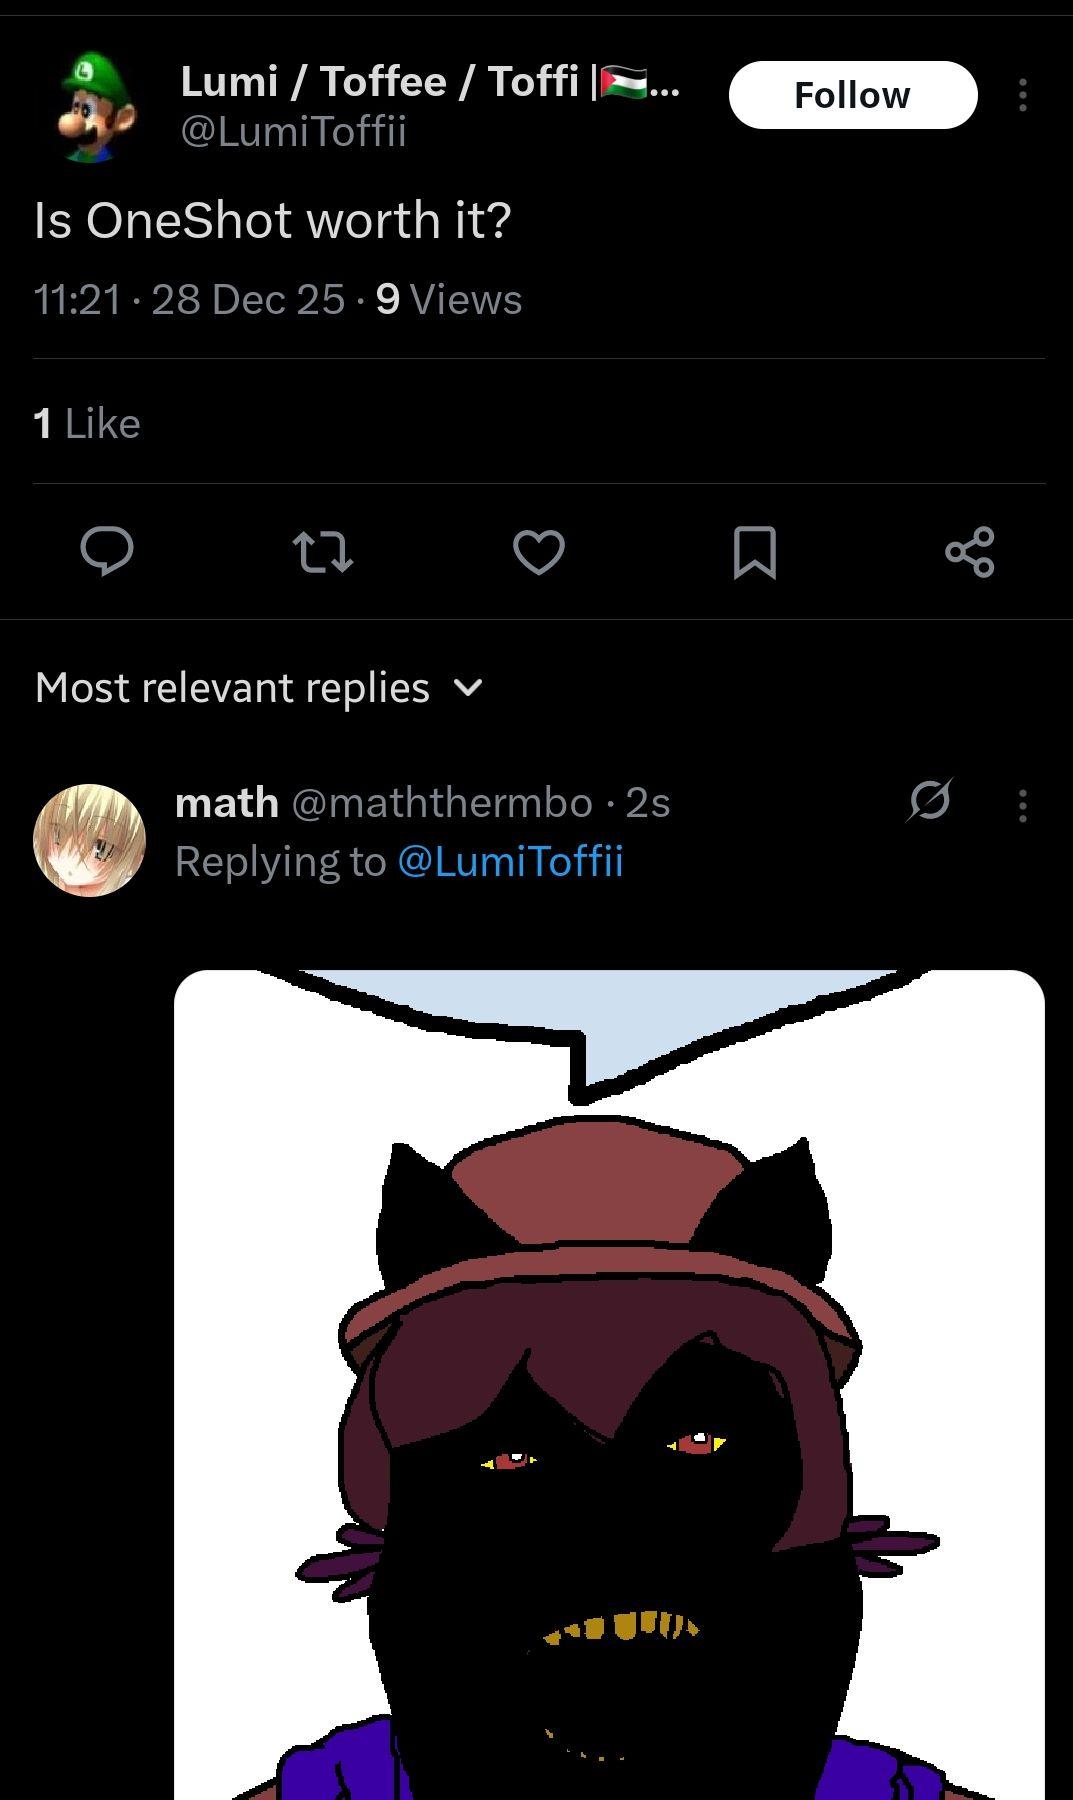Like the tweet with the heart icon
This screenshot has height=1800, width=1073.
538,552
